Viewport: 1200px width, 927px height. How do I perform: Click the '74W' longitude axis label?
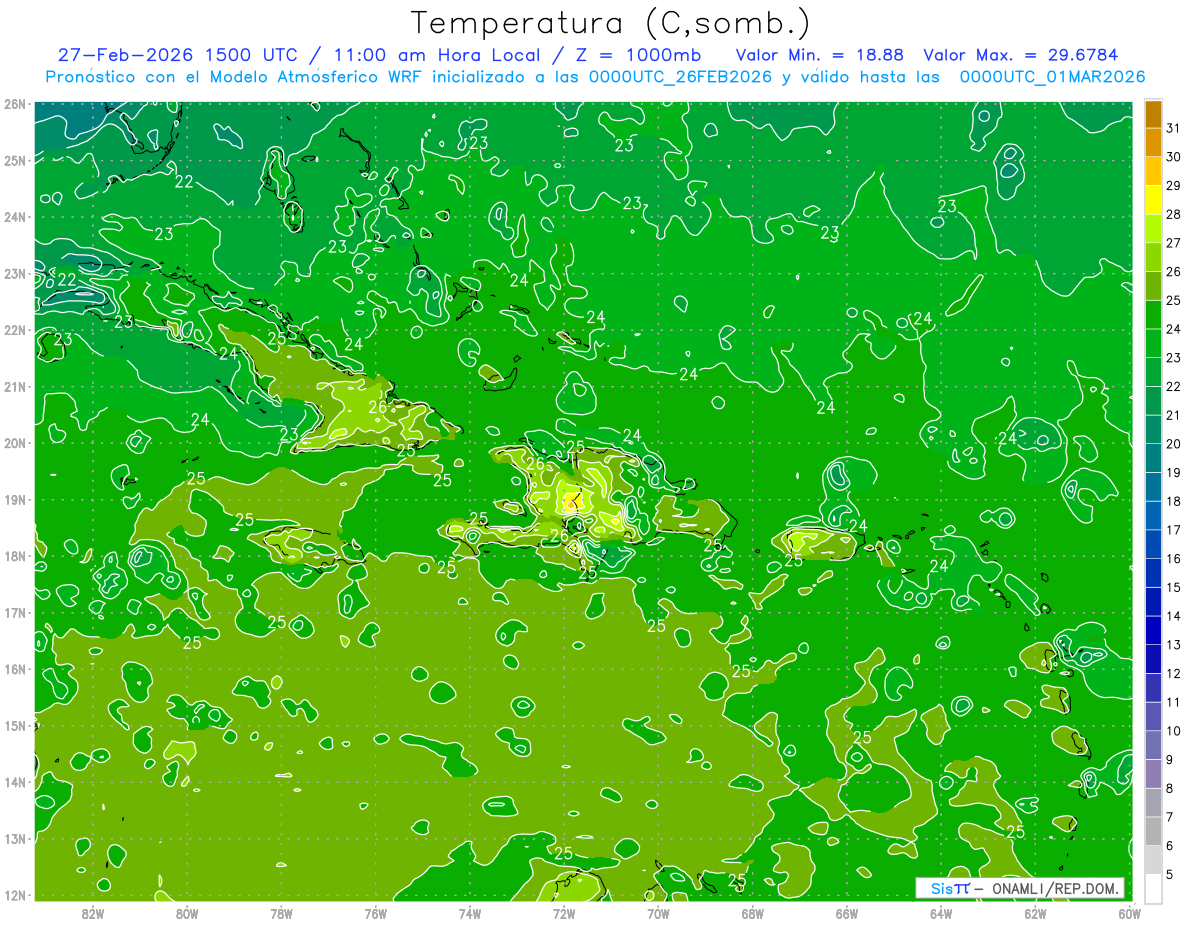470,912
